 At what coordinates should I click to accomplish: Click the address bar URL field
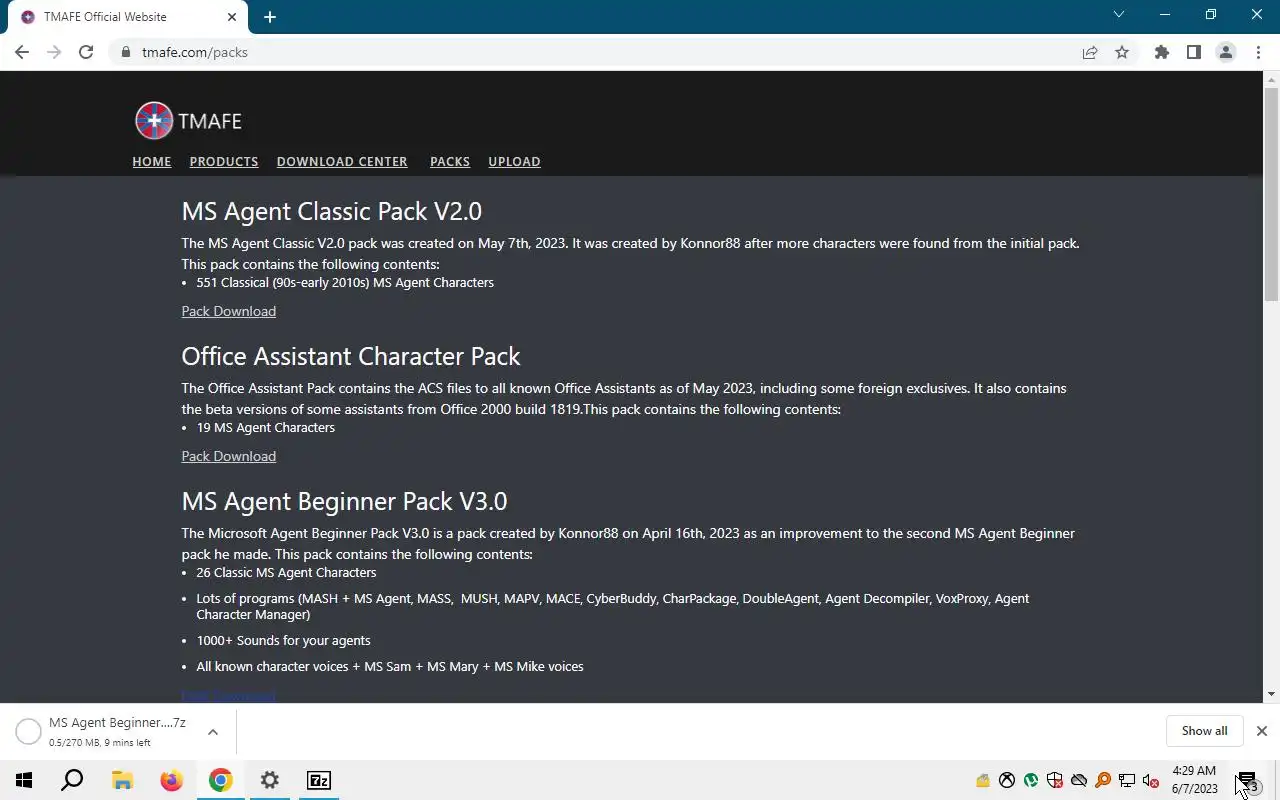coord(600,52)
